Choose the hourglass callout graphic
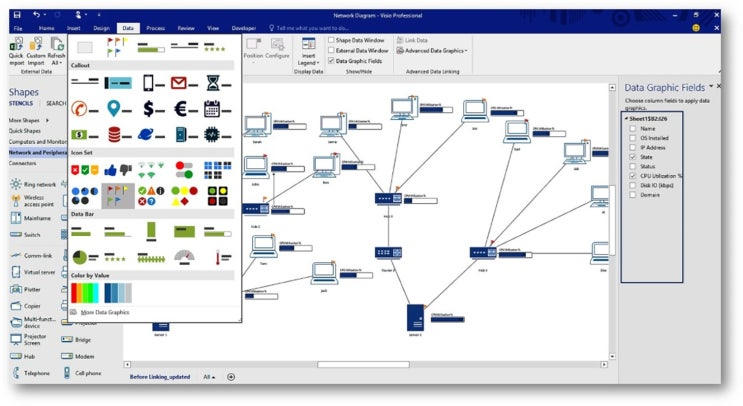743x406 pixels. [218, 84]
